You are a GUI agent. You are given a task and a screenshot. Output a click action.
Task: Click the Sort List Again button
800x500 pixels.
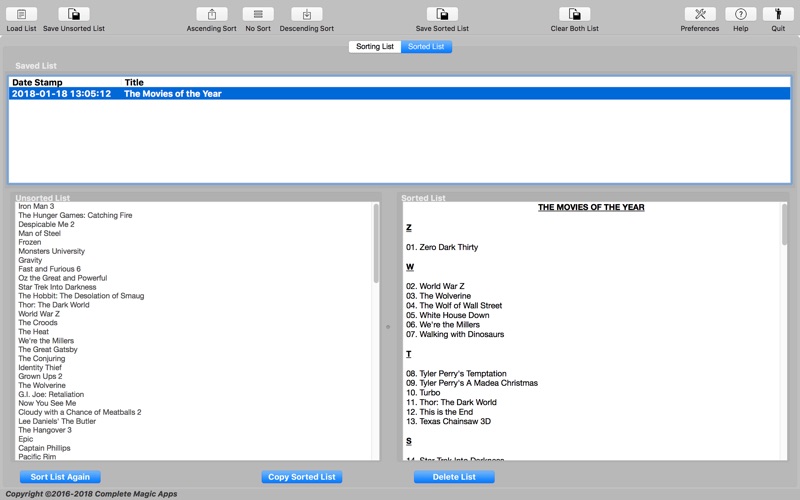click(x=60, y=477)
